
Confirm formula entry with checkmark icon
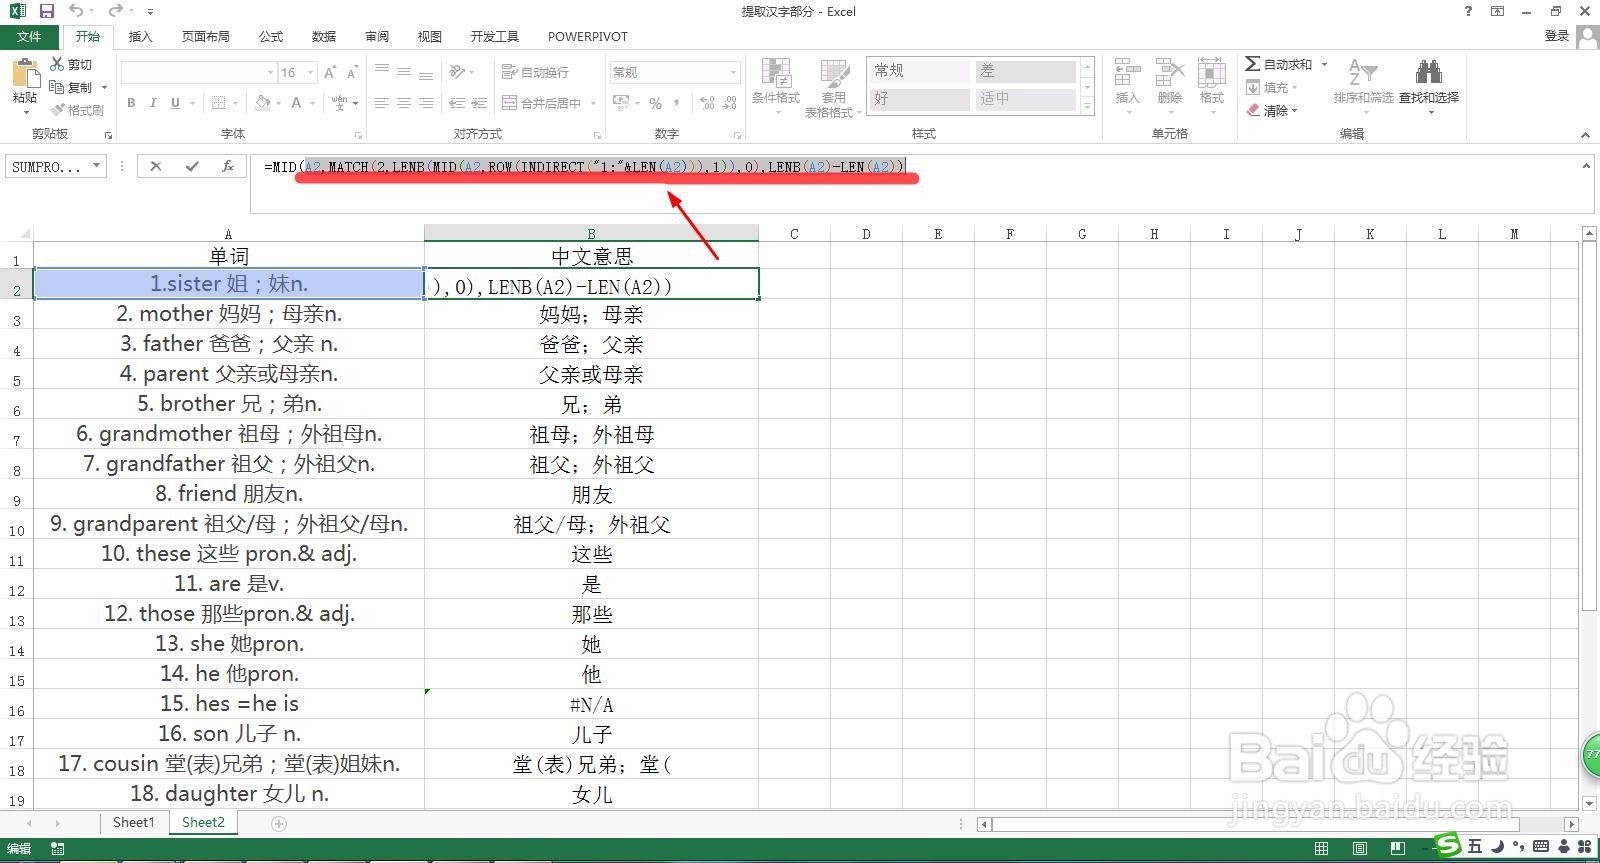tap(192, 167)
